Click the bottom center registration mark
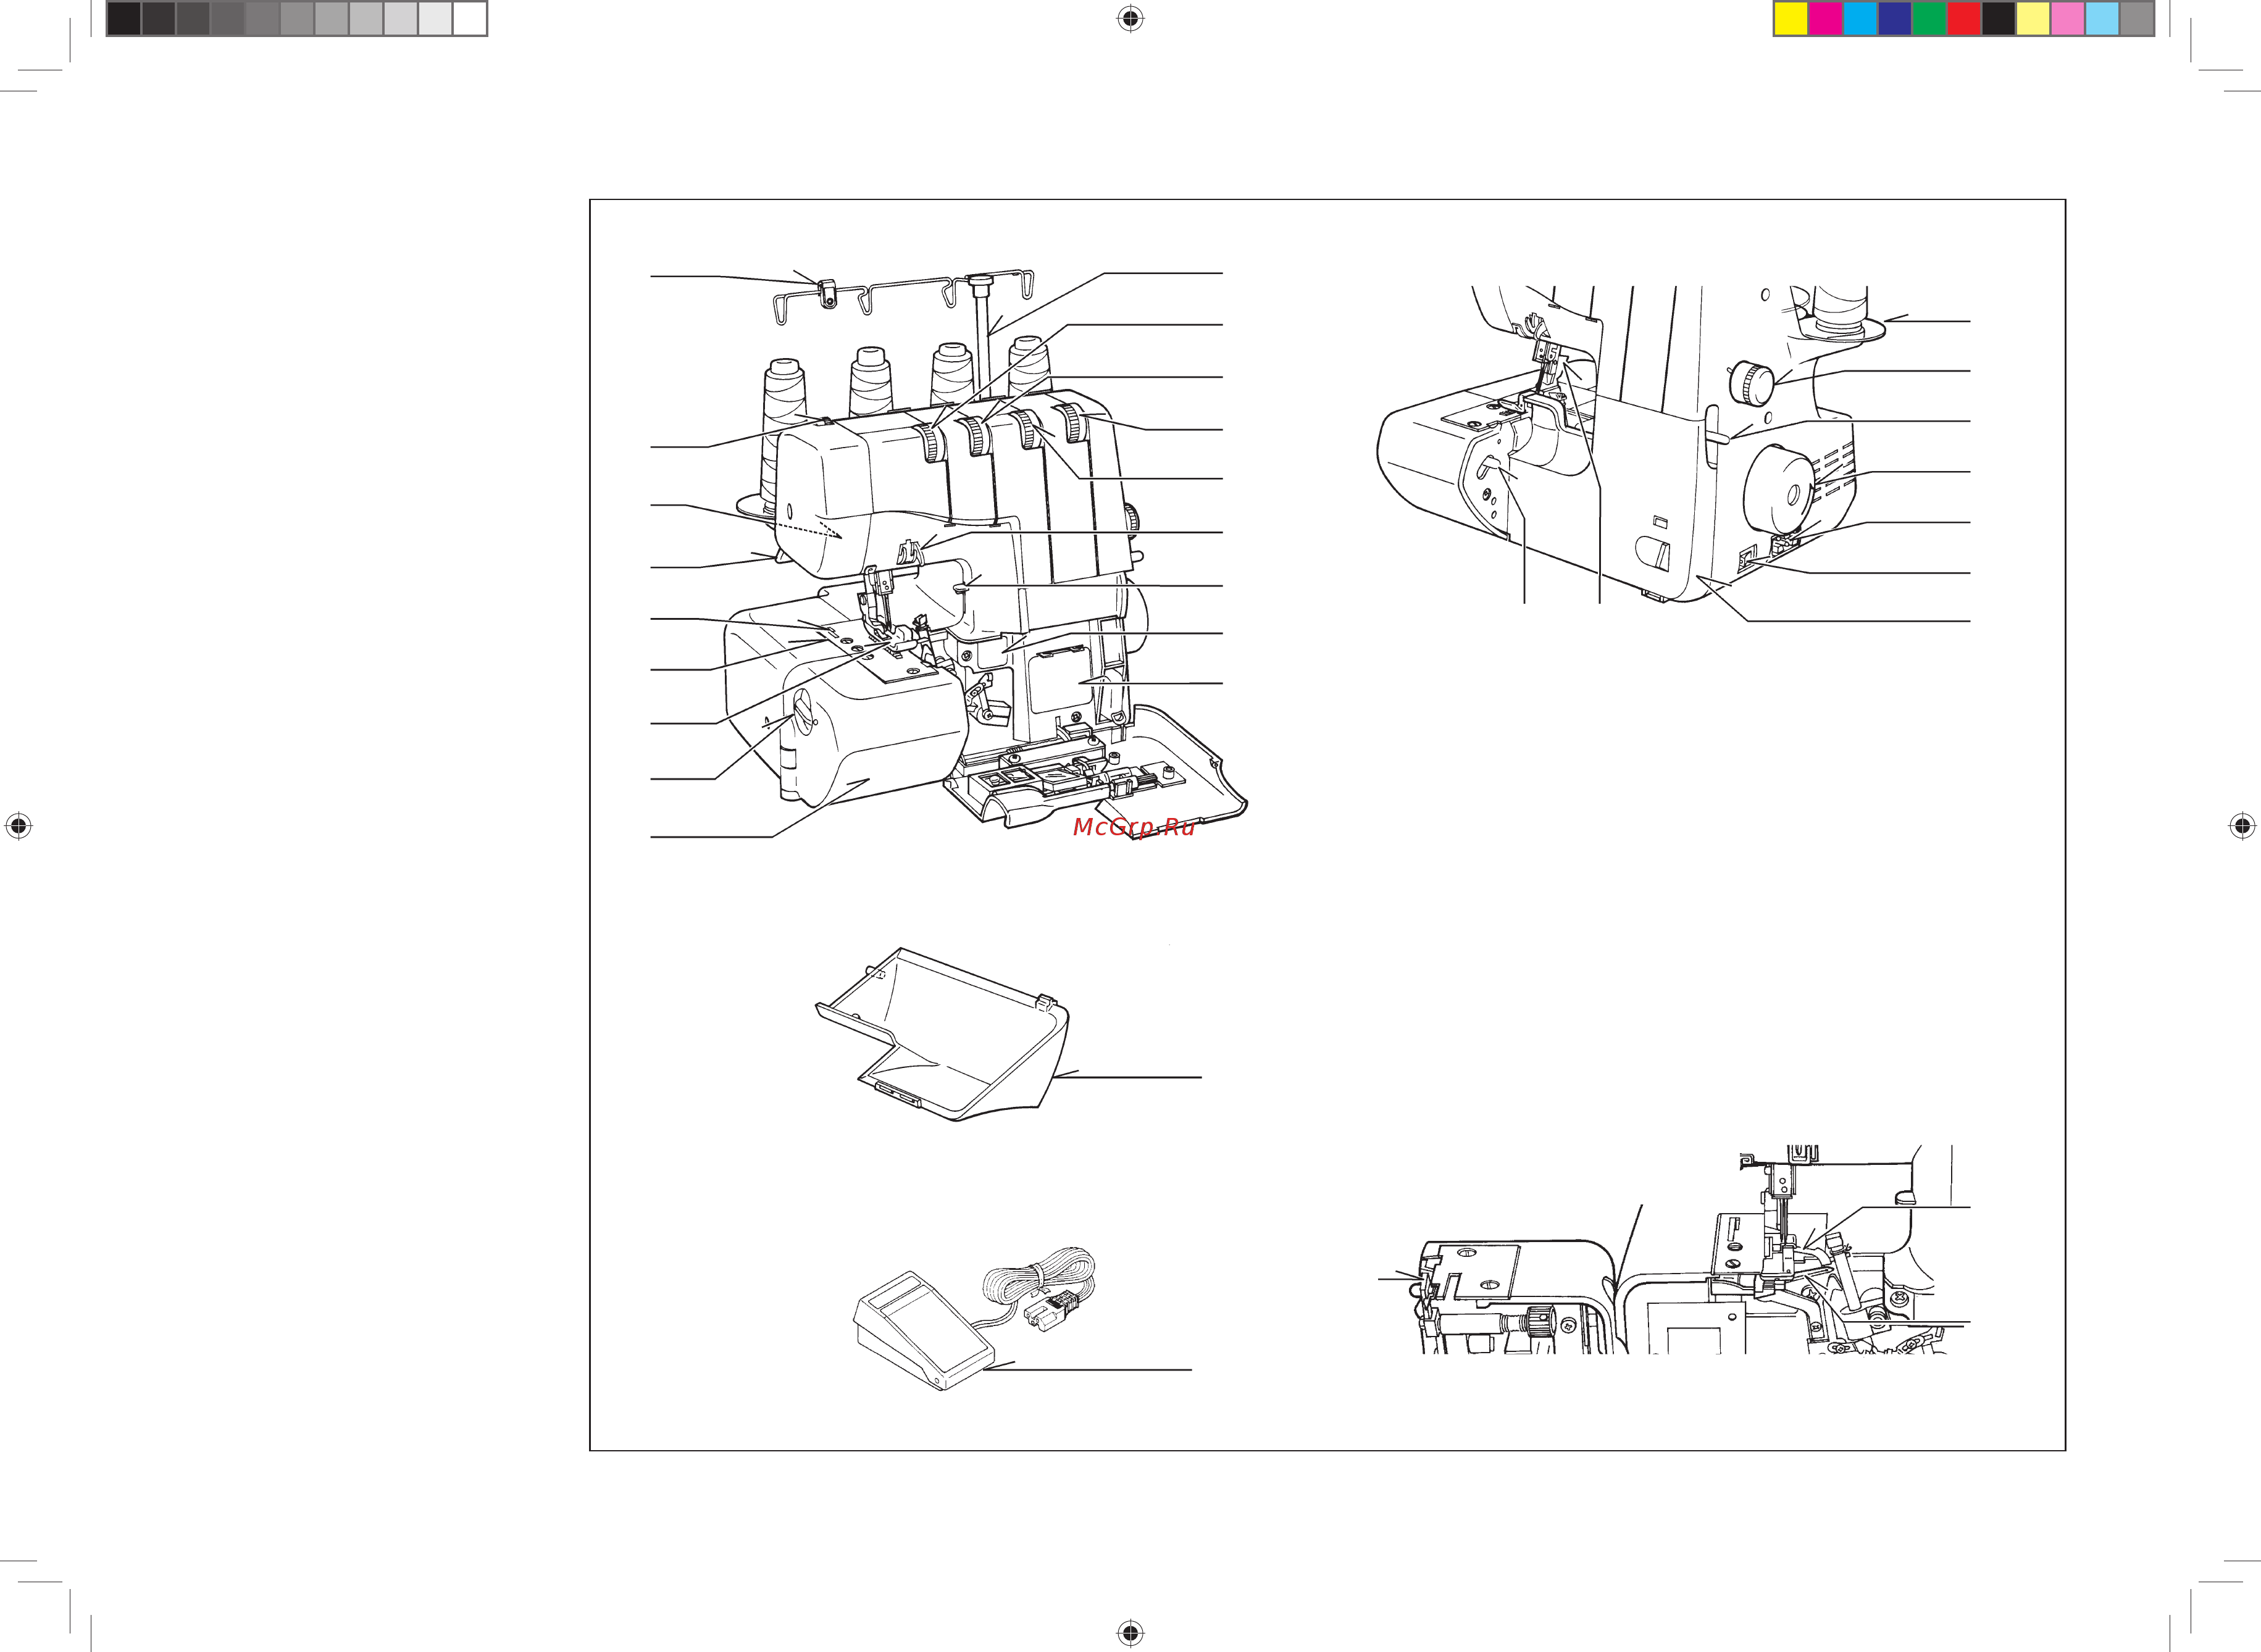2261x1652 pixels. [1130, 1633]
